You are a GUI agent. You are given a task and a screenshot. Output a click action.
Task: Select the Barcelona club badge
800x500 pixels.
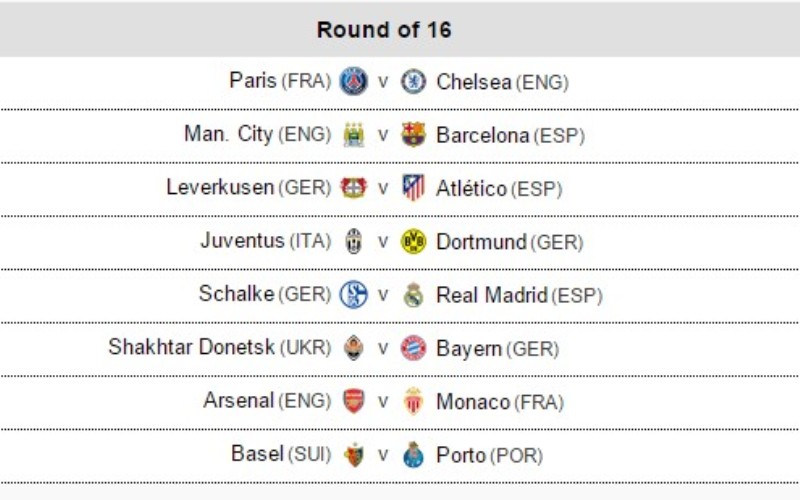413,134
